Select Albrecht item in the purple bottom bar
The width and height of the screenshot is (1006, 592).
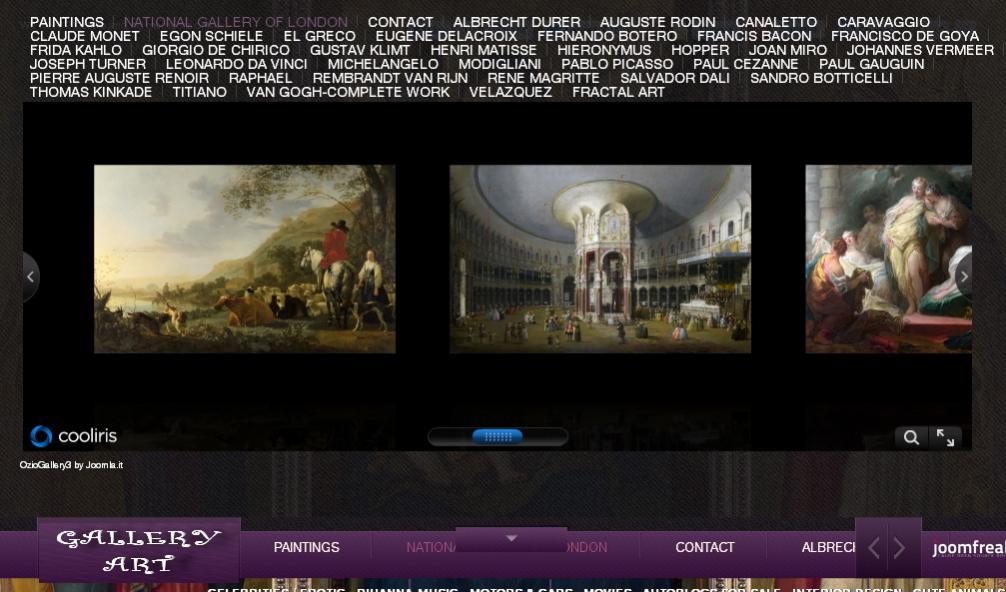[828, 547]
